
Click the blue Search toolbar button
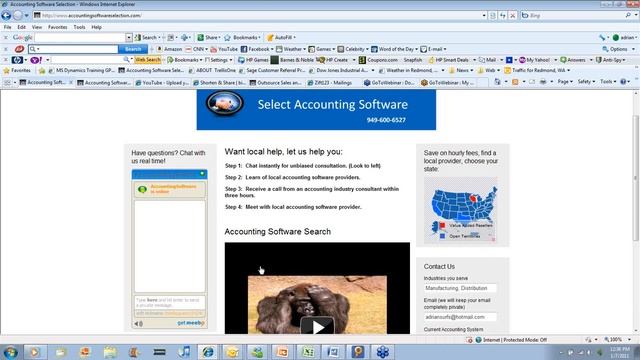coord(133,49)
